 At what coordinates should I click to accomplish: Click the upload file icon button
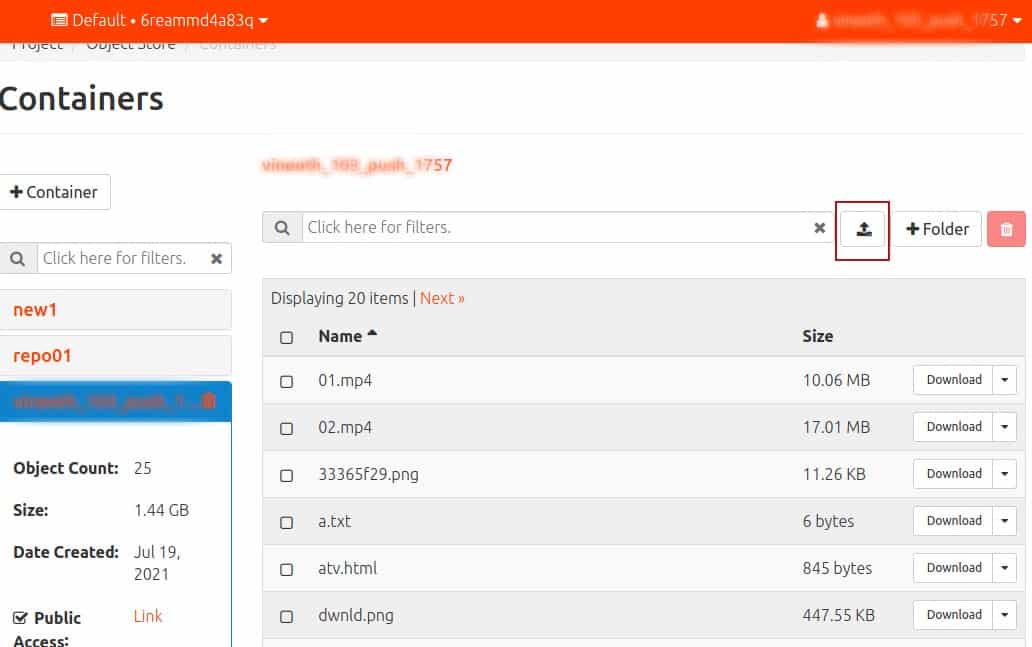[x=863, y=229]
